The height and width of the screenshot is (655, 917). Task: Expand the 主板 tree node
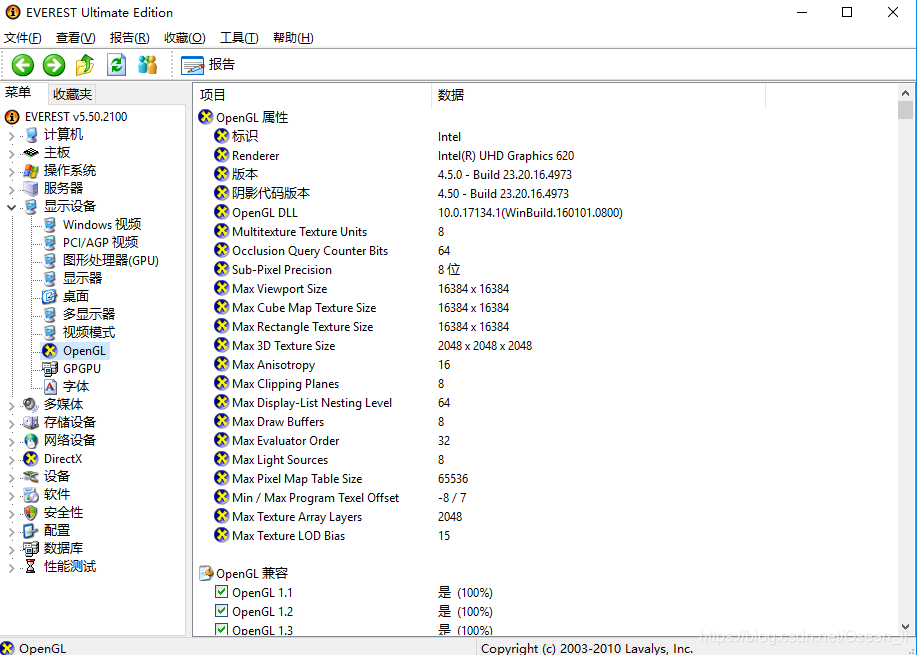click(11, 154)
